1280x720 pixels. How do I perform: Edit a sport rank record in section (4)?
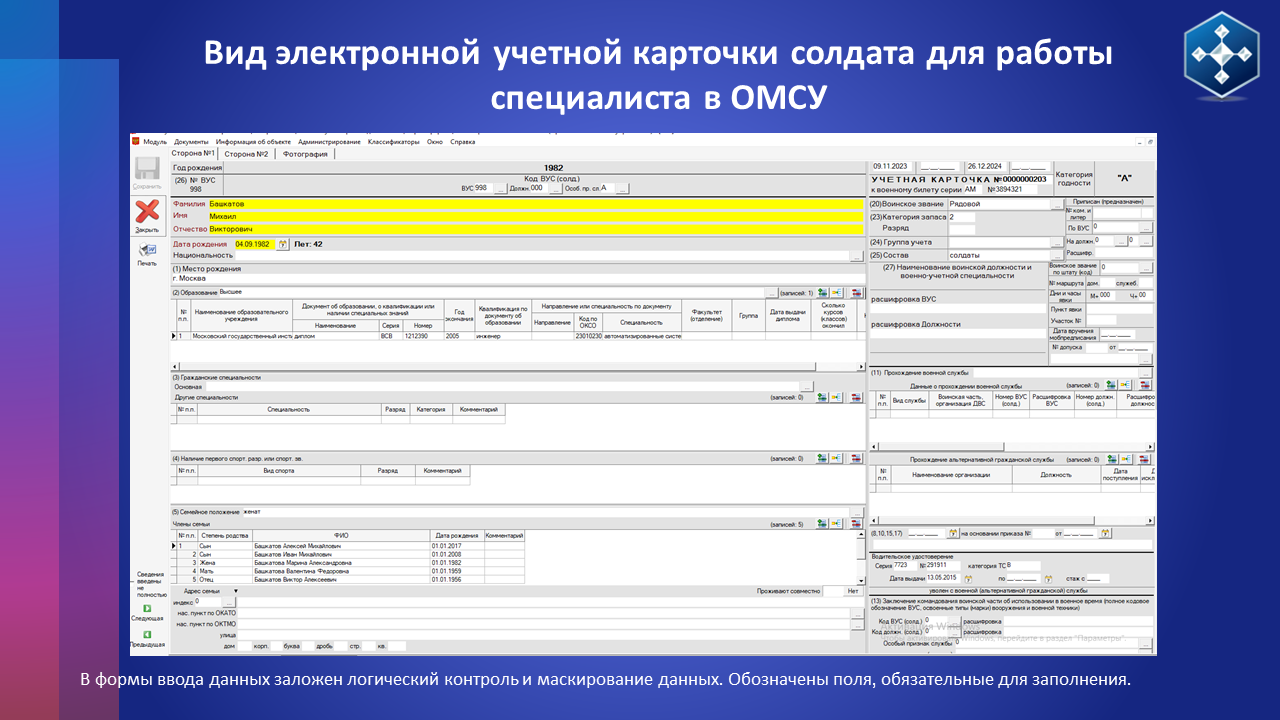[837, 458]
